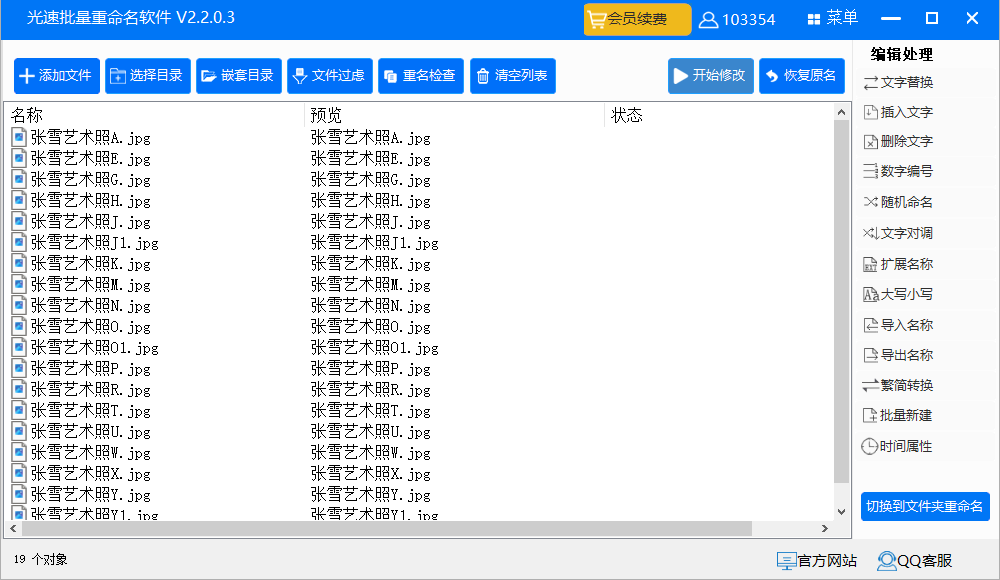1000x580 pixels.
Task: Select file 张雪艺术照W.jpg in 名称 column
Action: tap(91, 454)
